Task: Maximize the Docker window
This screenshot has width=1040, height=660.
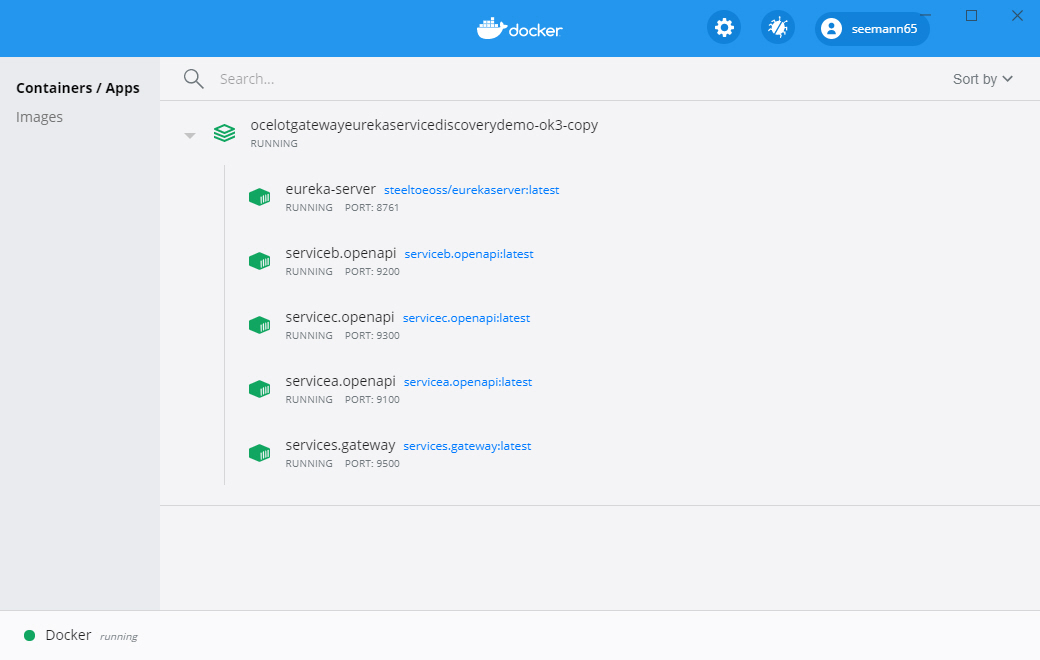Action: point(971,15)
